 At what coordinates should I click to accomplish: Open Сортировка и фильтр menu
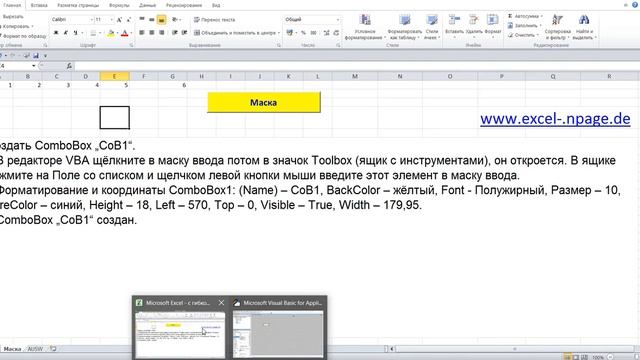[557, 27]
